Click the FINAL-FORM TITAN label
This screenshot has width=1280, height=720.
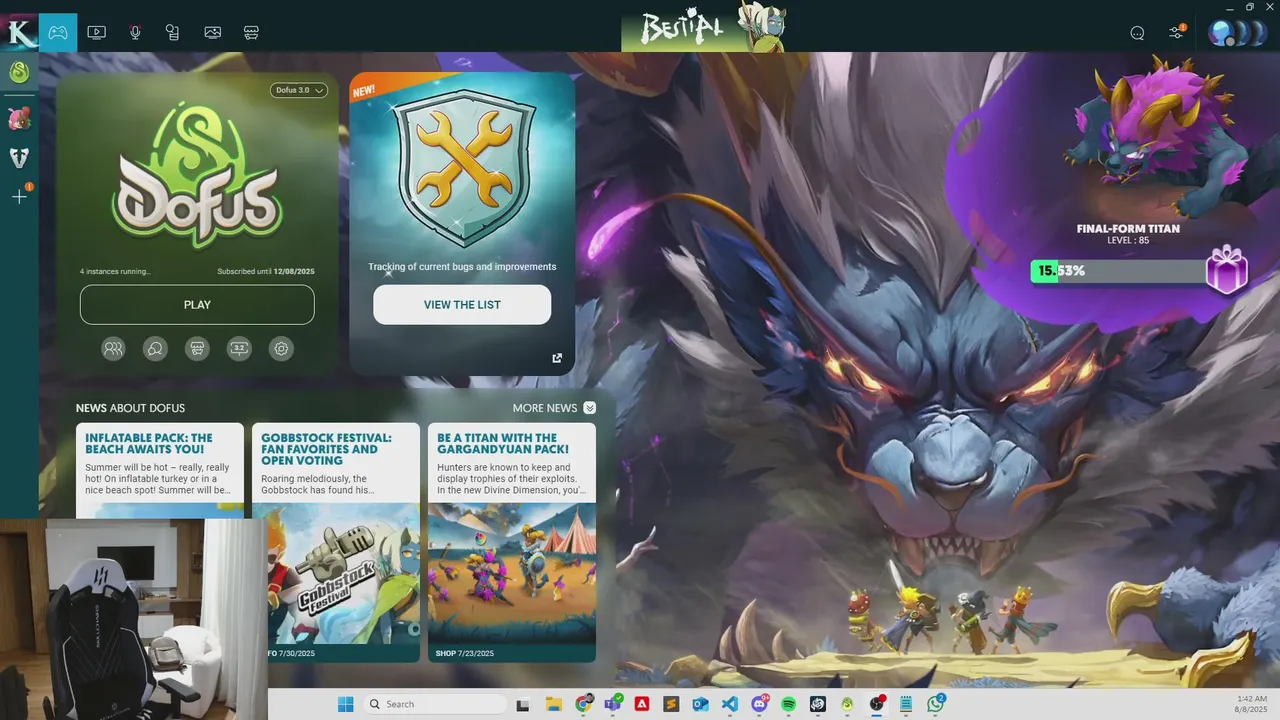tap(1128, 229)
